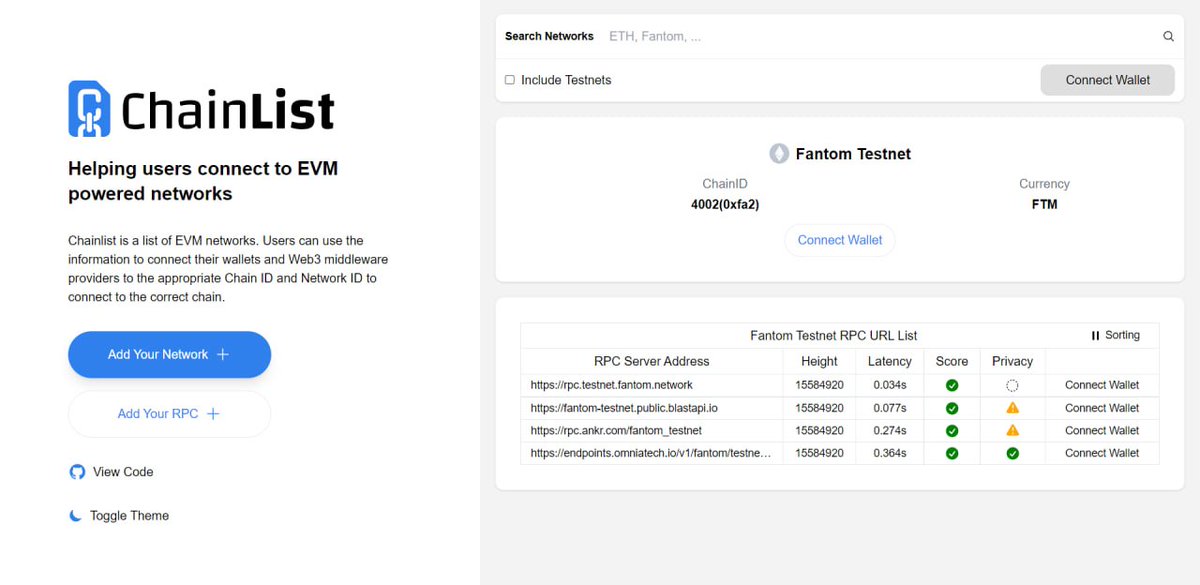Click privacy warning icon for blastapi.io row
This screenshot has height=585, width=1200.
pyautogui.click(x=1012, y=408)
